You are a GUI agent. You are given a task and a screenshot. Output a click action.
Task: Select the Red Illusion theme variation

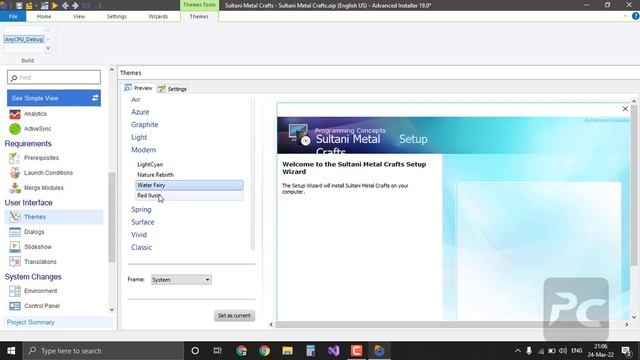[190, 196]
